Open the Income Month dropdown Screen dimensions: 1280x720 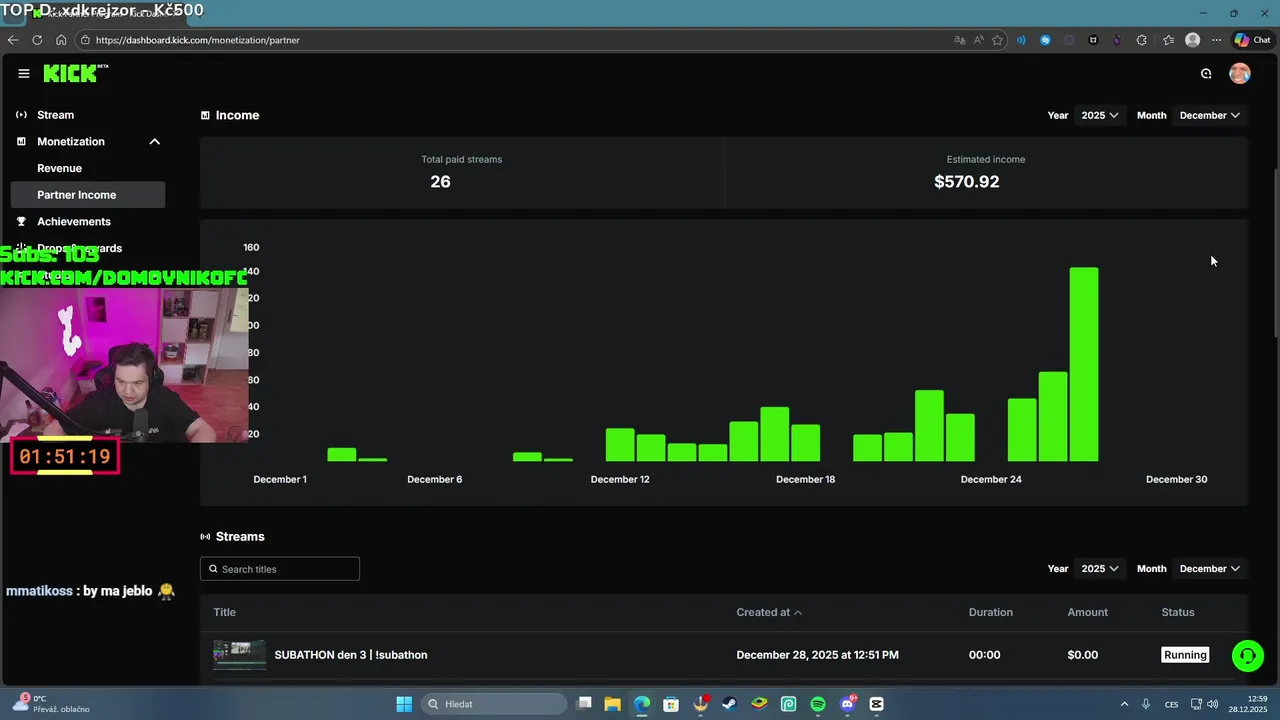point(1209,115)
